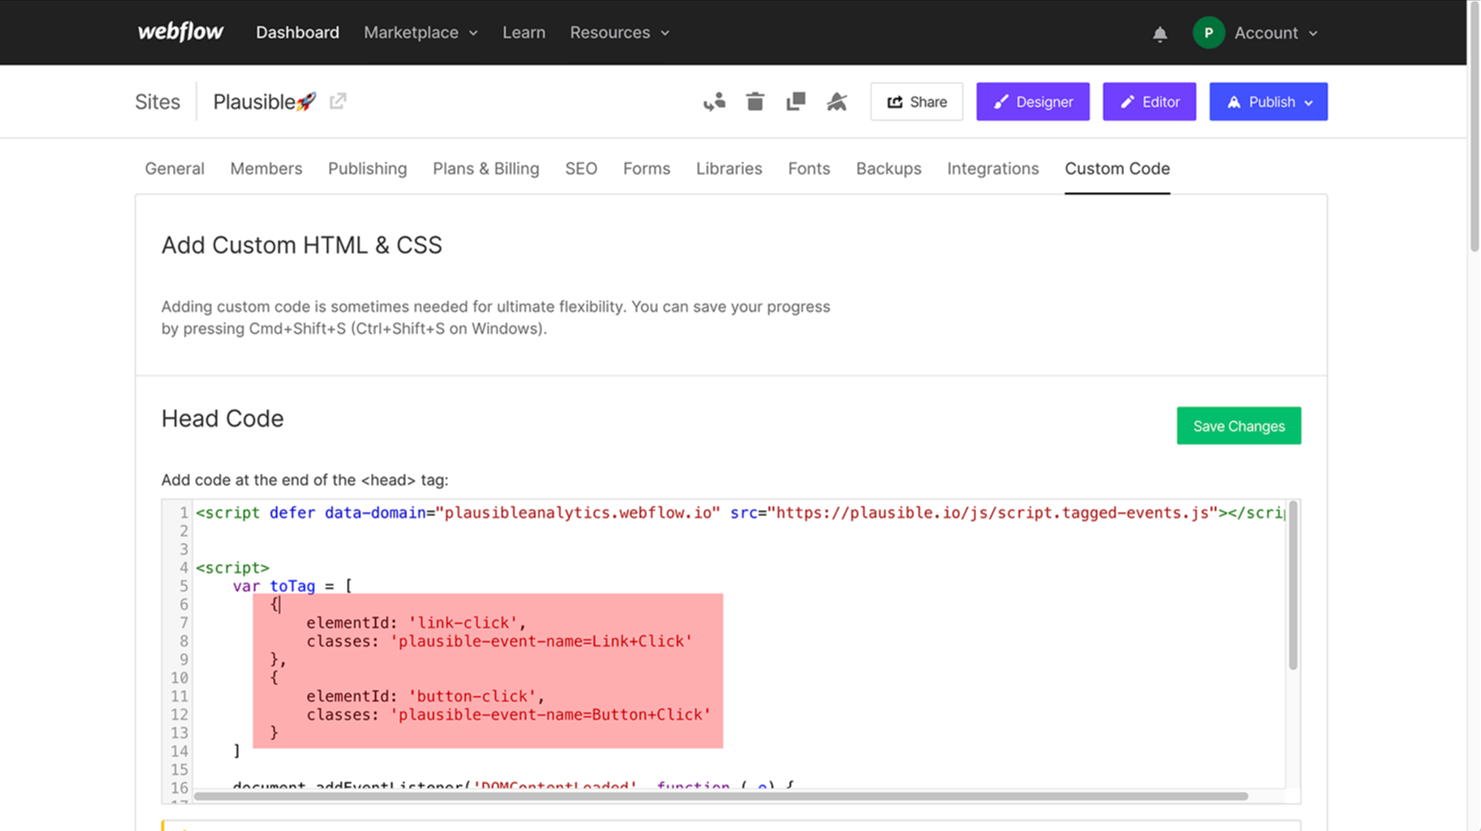Click the Head Code heading
This screenshot has width=1481, height=831.
(222, 418)
